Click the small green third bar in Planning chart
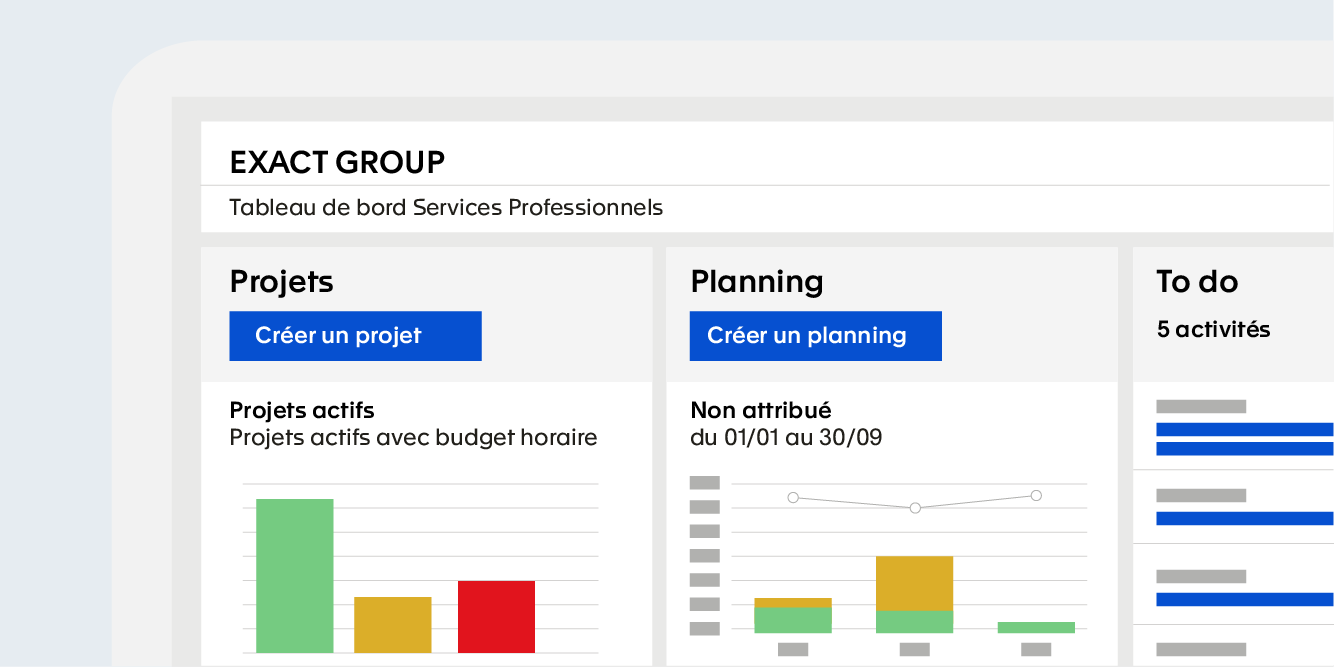Viewport: 1334px width, 667px height. point(1036,627)
